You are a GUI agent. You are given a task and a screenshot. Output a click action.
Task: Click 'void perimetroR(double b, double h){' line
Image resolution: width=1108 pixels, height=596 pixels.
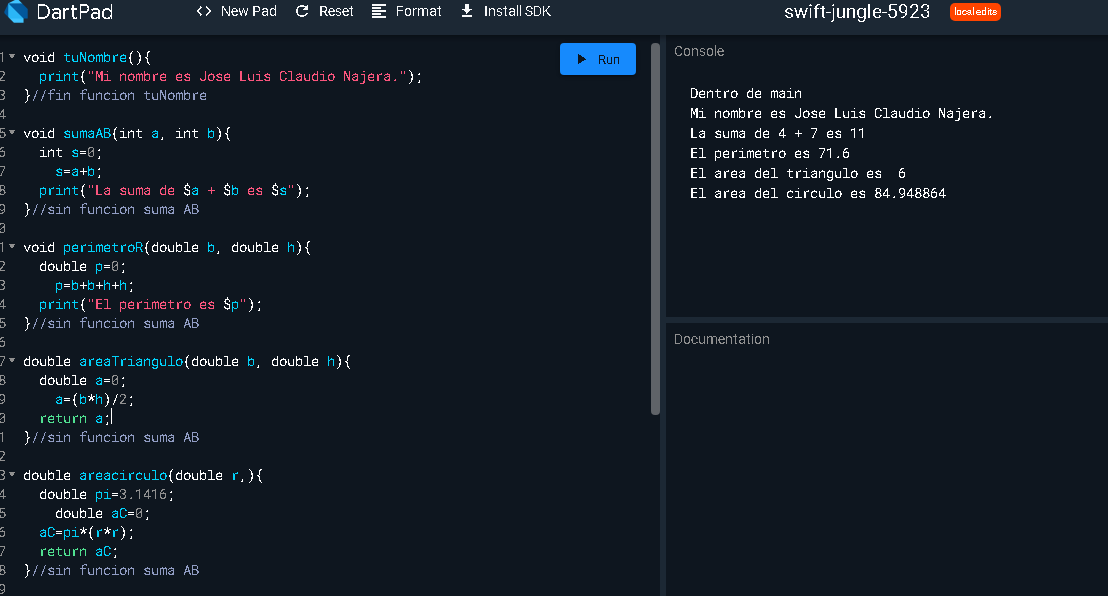coord(167,247)
